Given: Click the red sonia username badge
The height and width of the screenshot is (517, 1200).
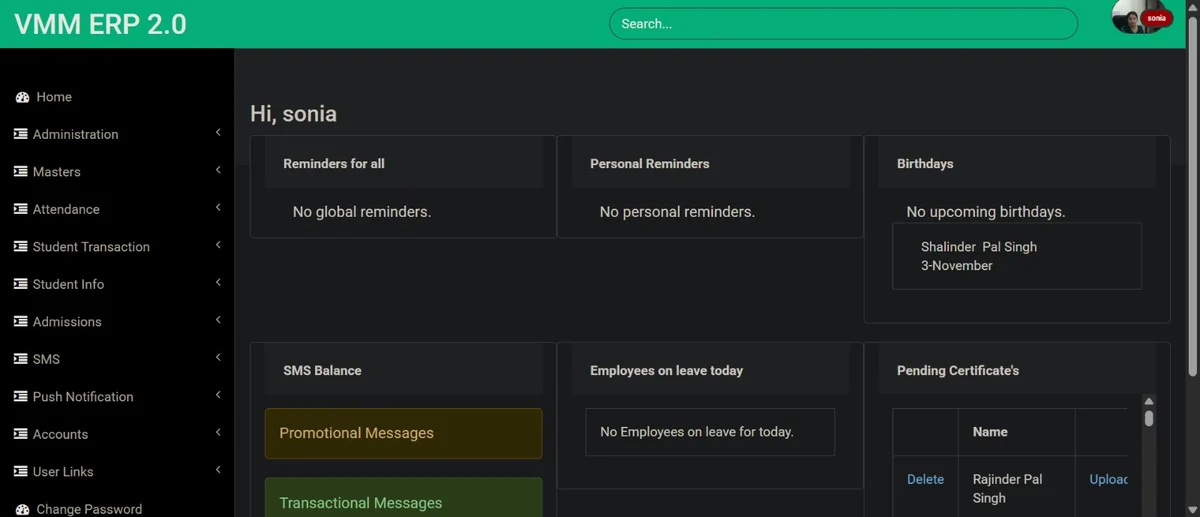Looking at the screenshot, I should tap(1157, 18).
